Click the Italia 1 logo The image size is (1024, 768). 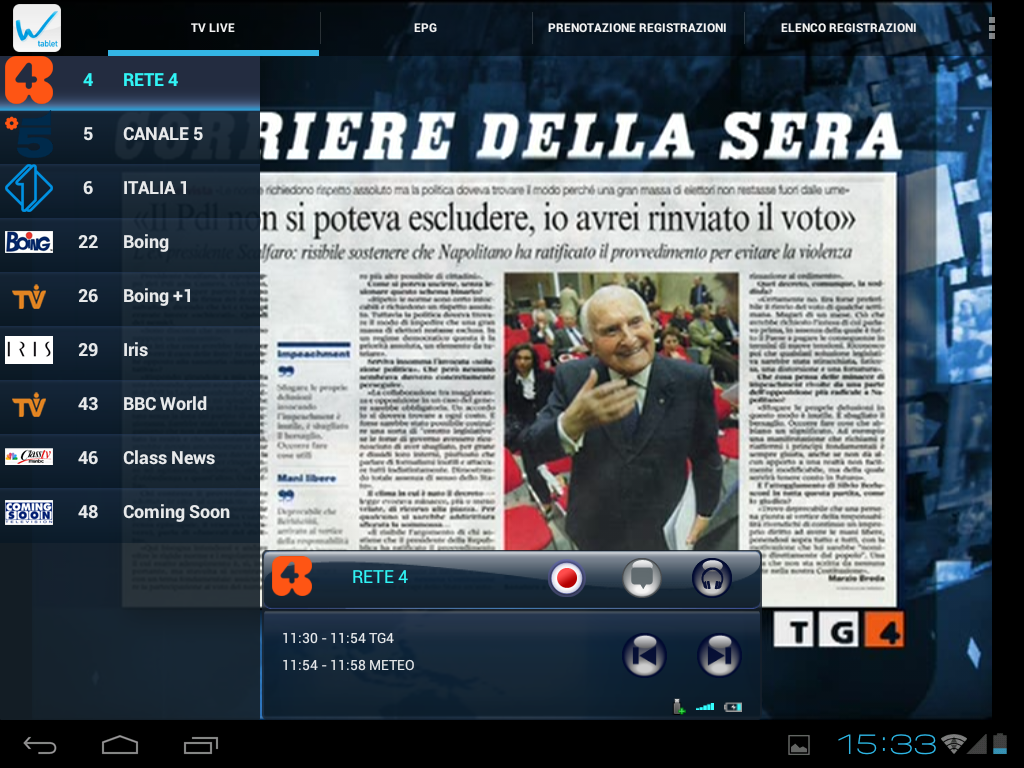click(29, 188)
